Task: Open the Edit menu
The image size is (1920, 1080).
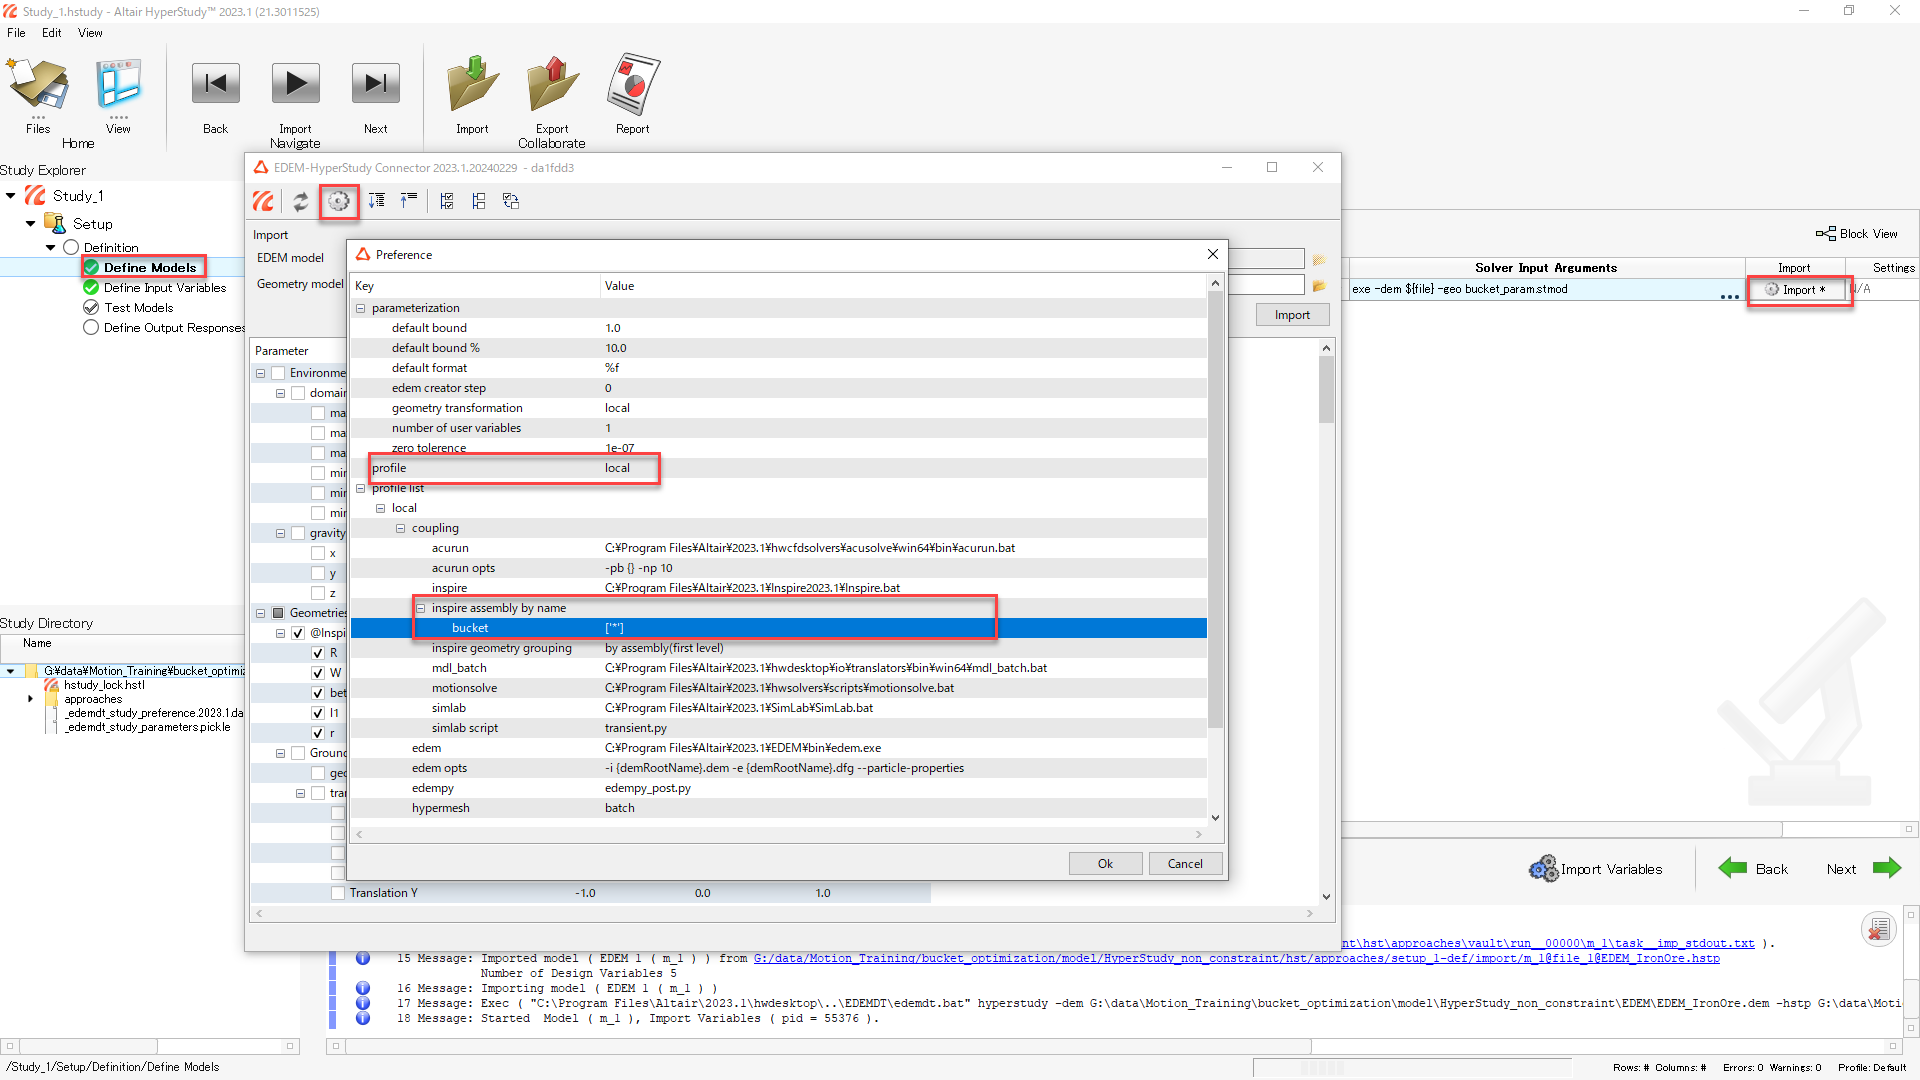Action: (x=51, y=33)
